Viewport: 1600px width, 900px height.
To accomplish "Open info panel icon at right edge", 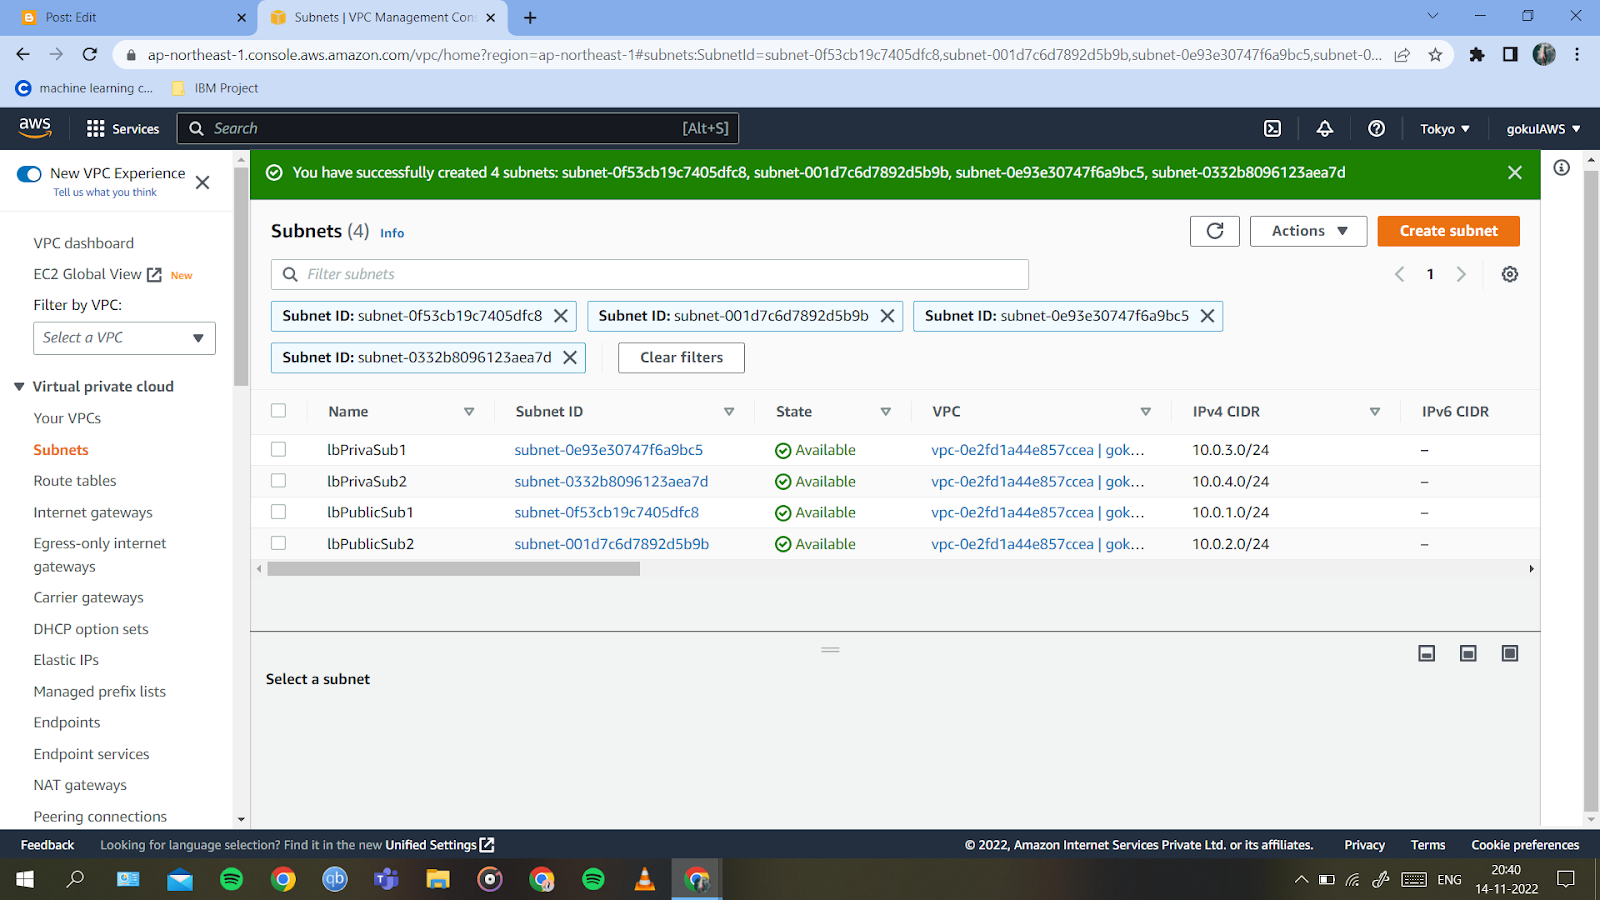I will [x=1562, y=168].
